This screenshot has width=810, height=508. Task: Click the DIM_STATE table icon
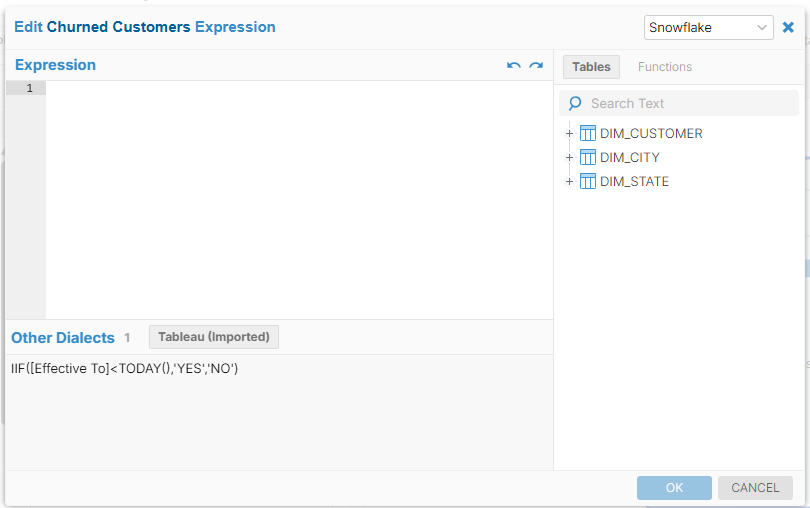(x=588, y=181)
